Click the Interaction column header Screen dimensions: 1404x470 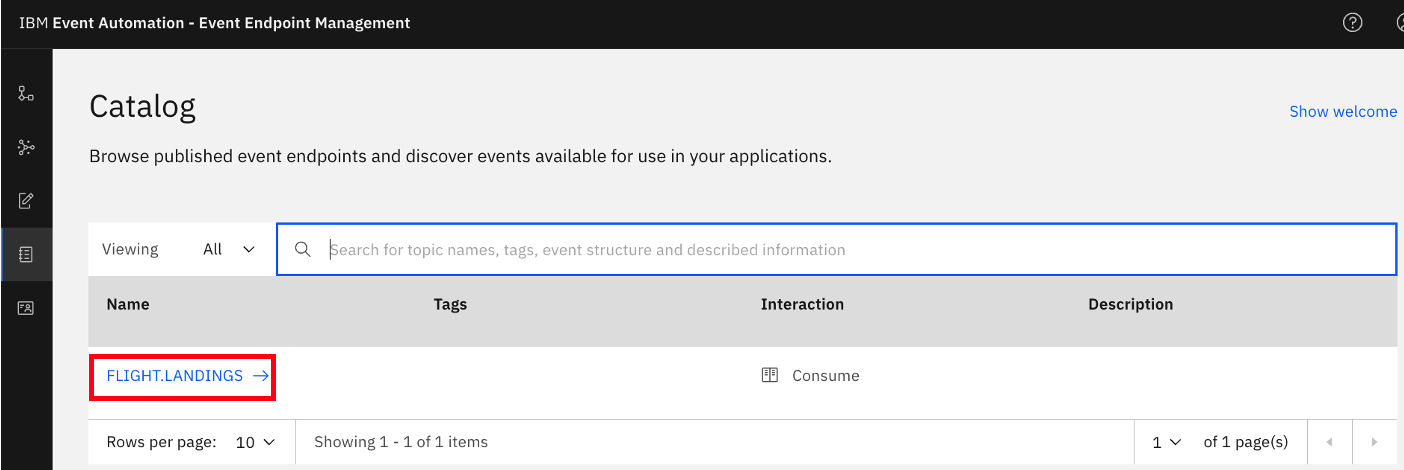click(802, 304)
